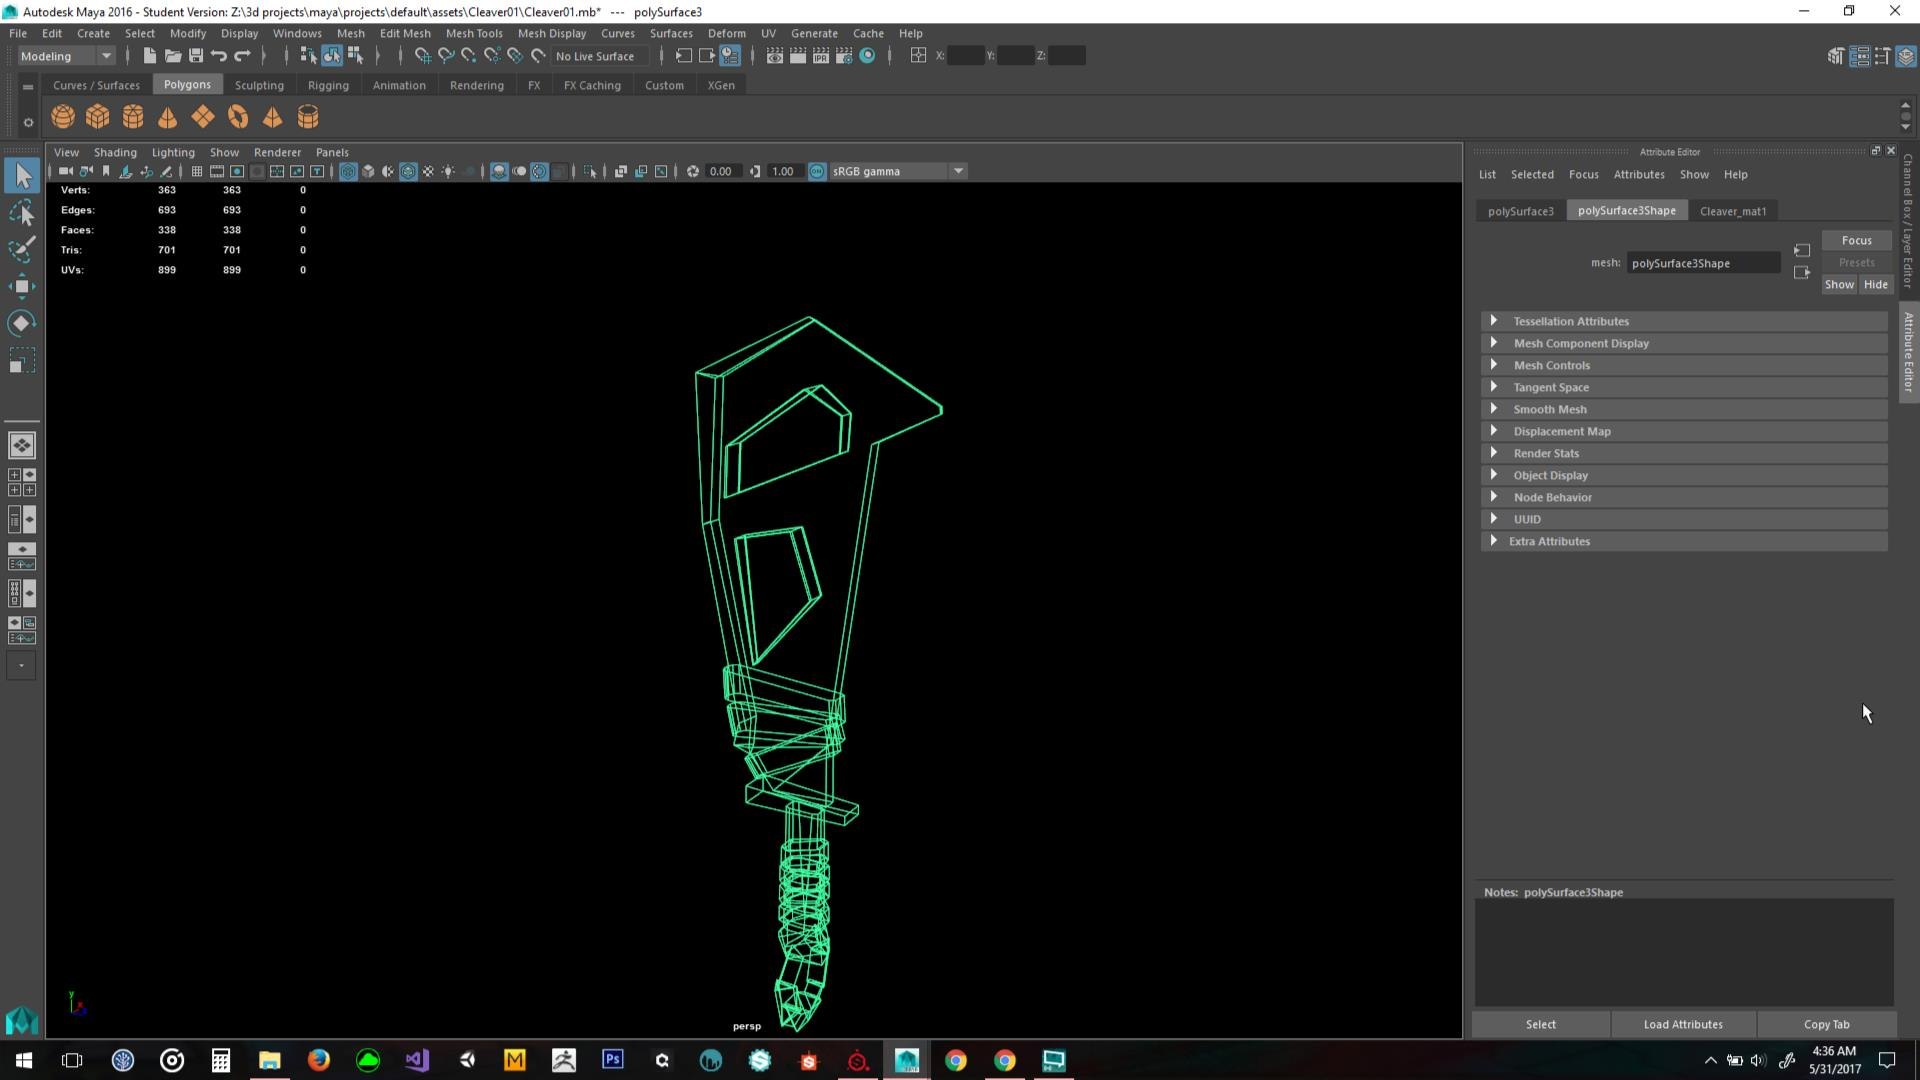Image resolution: width=1920 pixels, height=1080 pixels.
Task: Click the Undo arrow icon
Action: (219, 56)
